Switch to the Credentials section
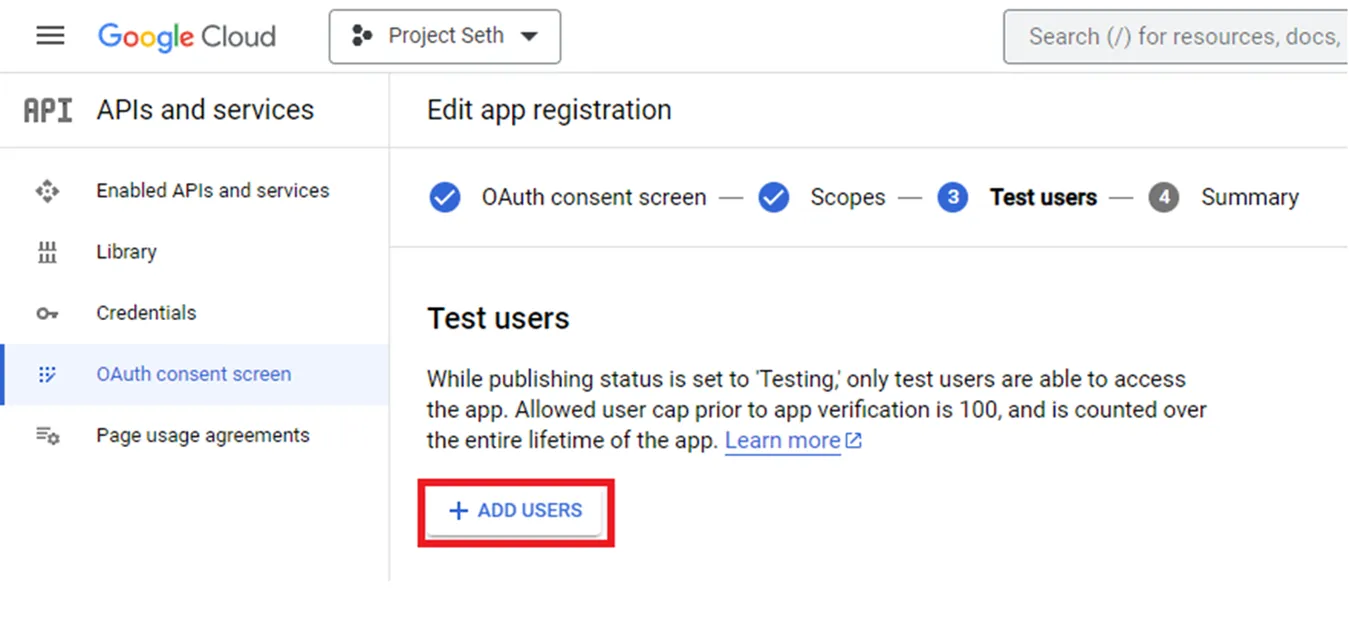Viewport: 1349px width, 630px height. (146, 313)
